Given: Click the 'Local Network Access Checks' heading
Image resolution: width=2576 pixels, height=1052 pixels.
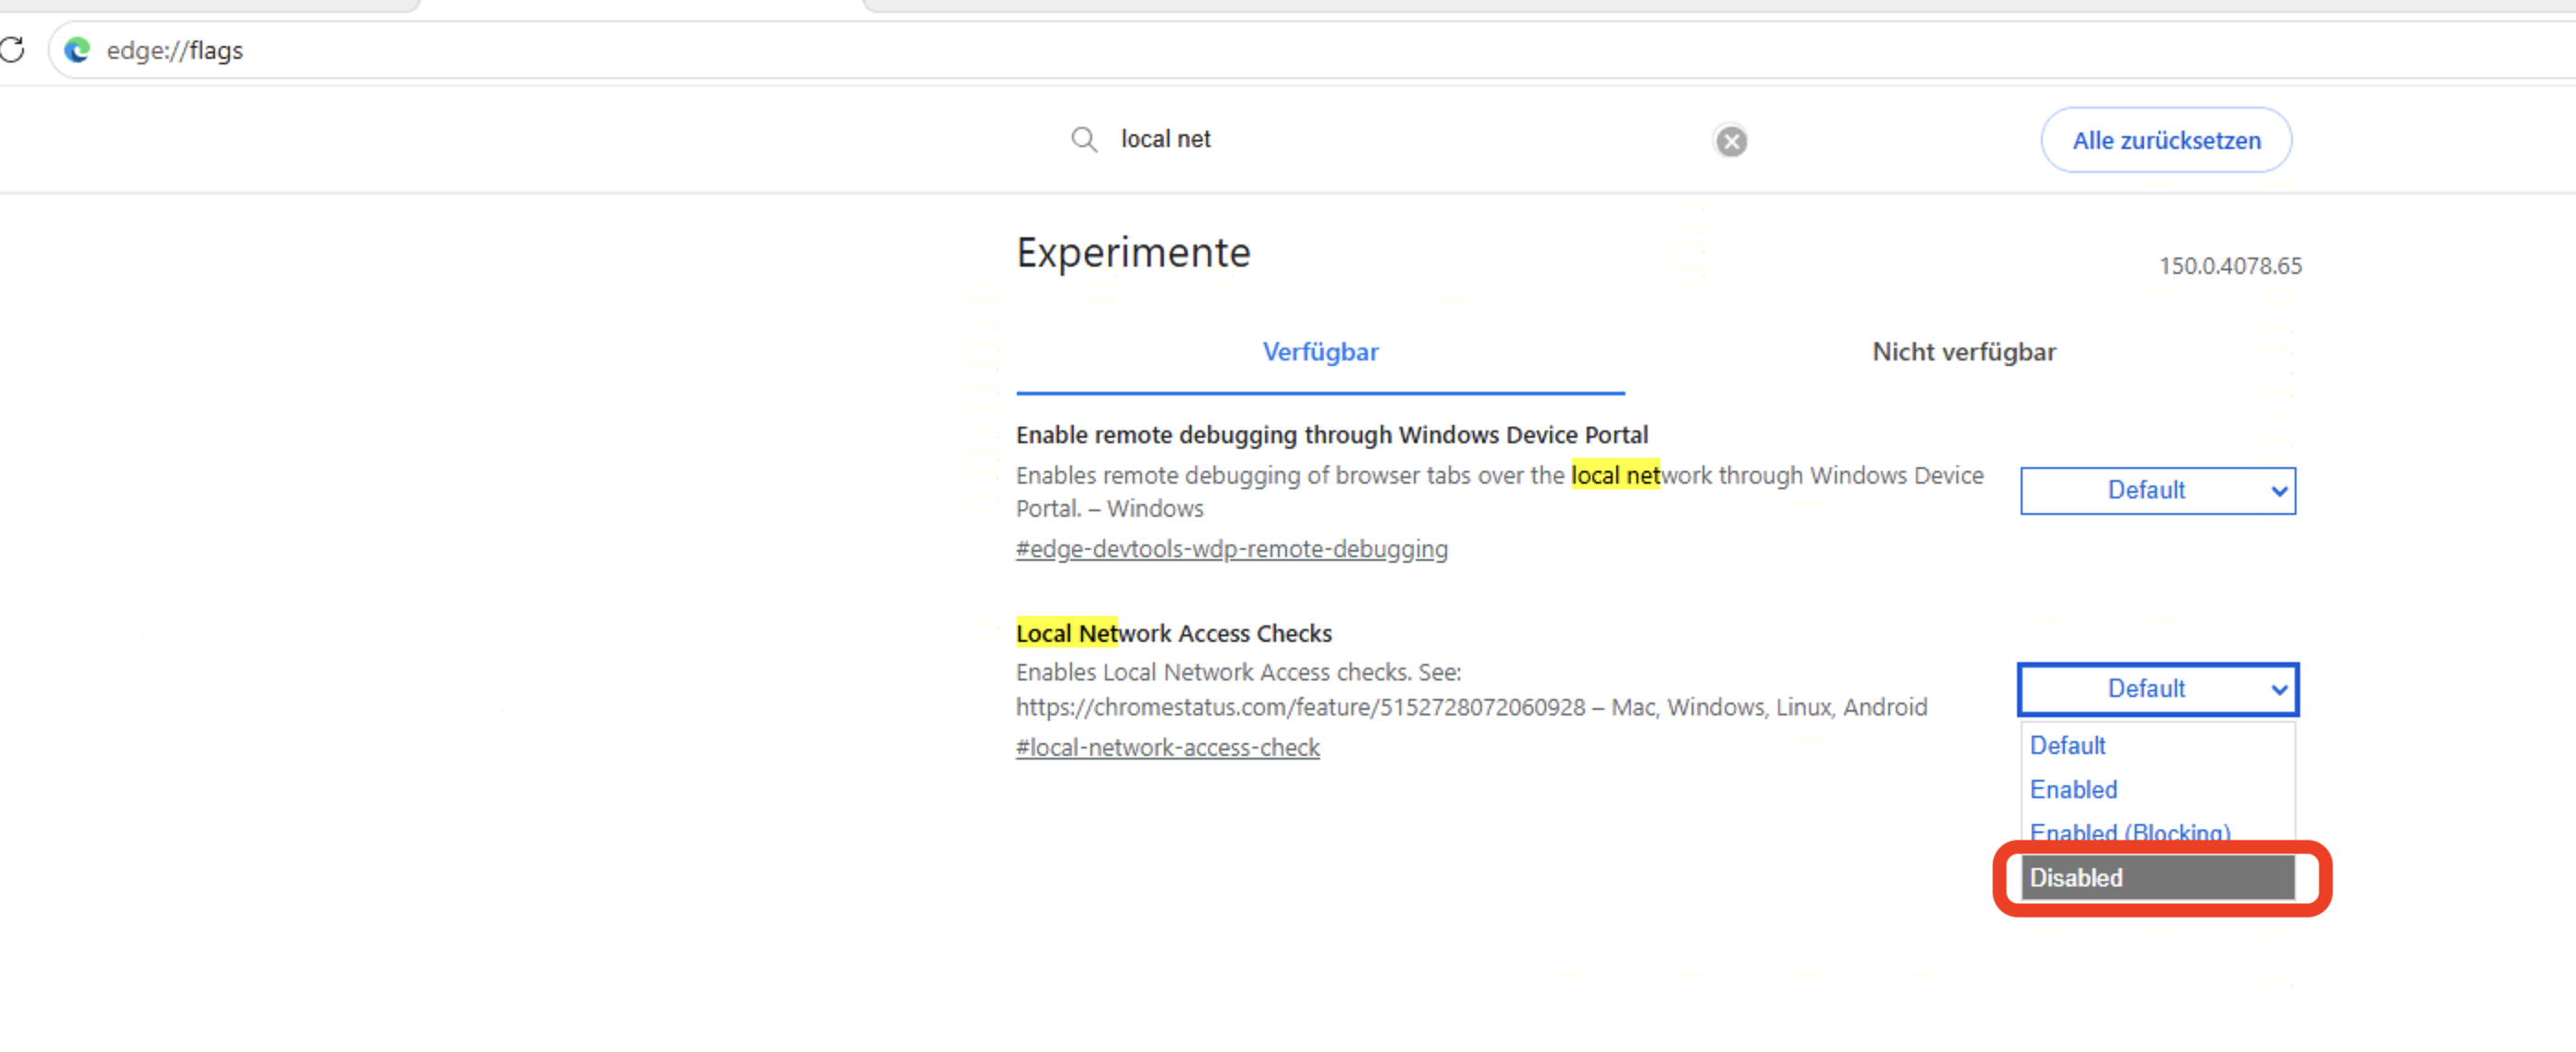Looking at the screenshot, I should point(1173,633).
